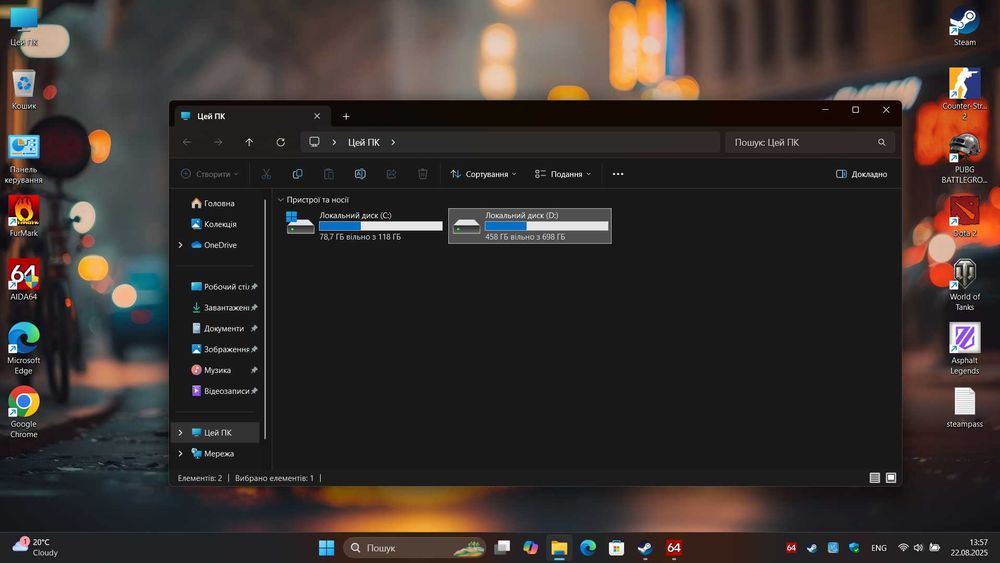
Task: Open Зображення quick access folder
Action: [223, 349]
